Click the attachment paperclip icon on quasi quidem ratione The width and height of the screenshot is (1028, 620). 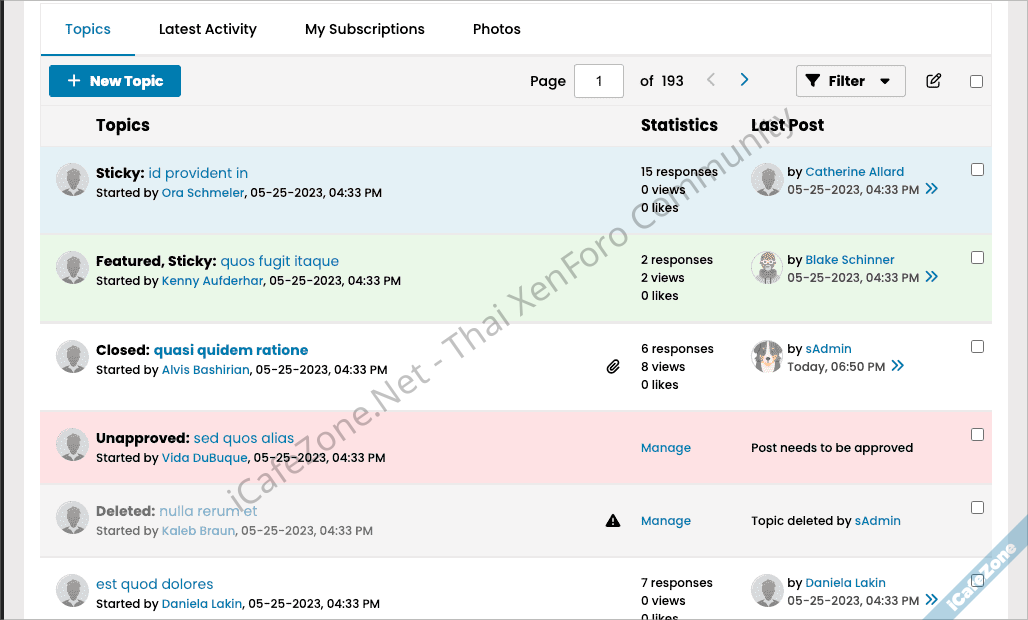pyautogui.click(x=613, y=367)
